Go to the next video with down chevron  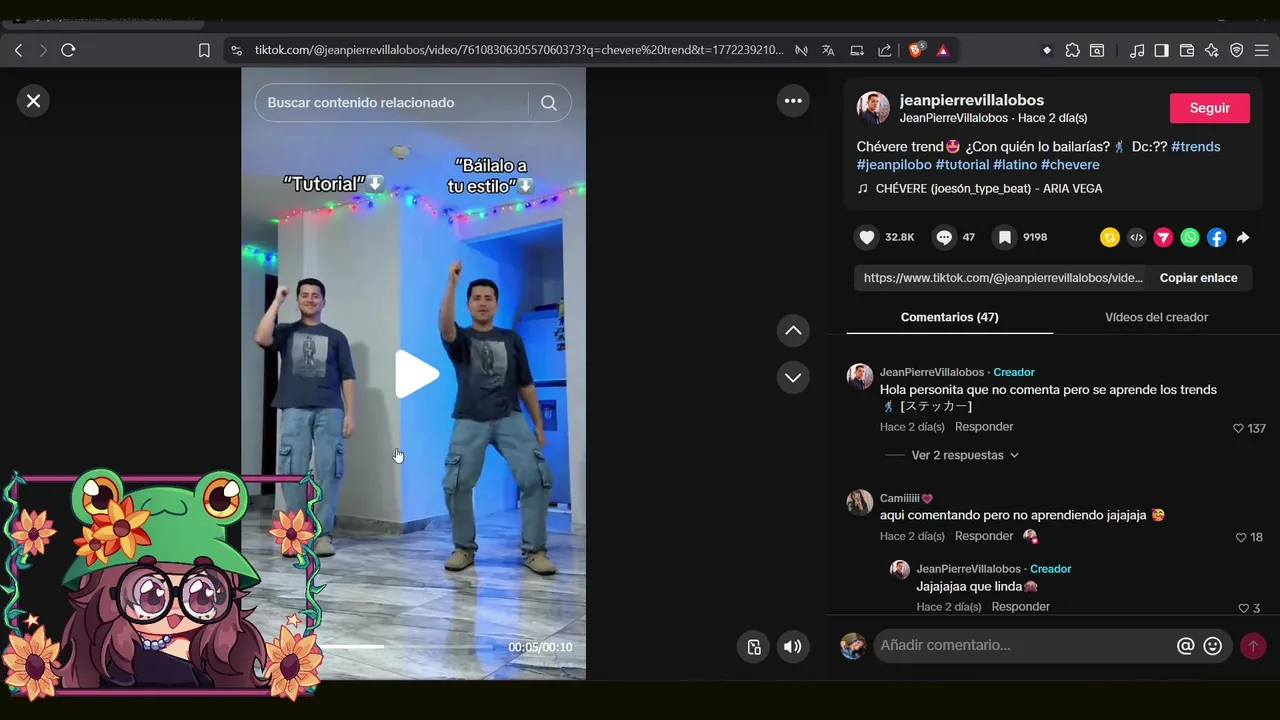pos(793,378)
